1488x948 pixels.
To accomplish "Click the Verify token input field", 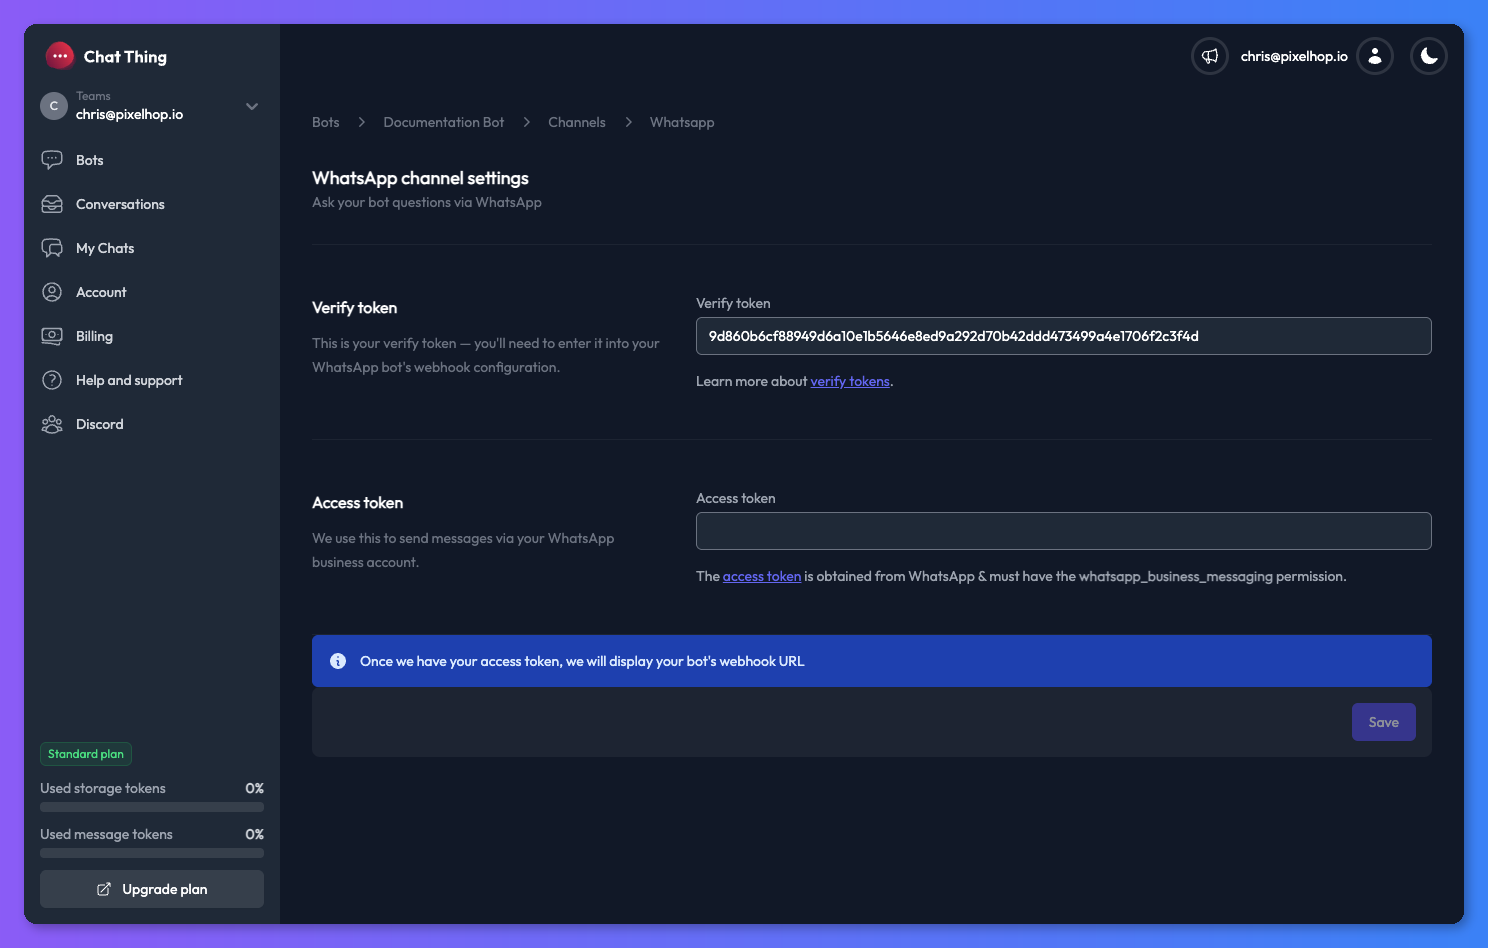I will pyautogui.click(x=1064, y=336).
